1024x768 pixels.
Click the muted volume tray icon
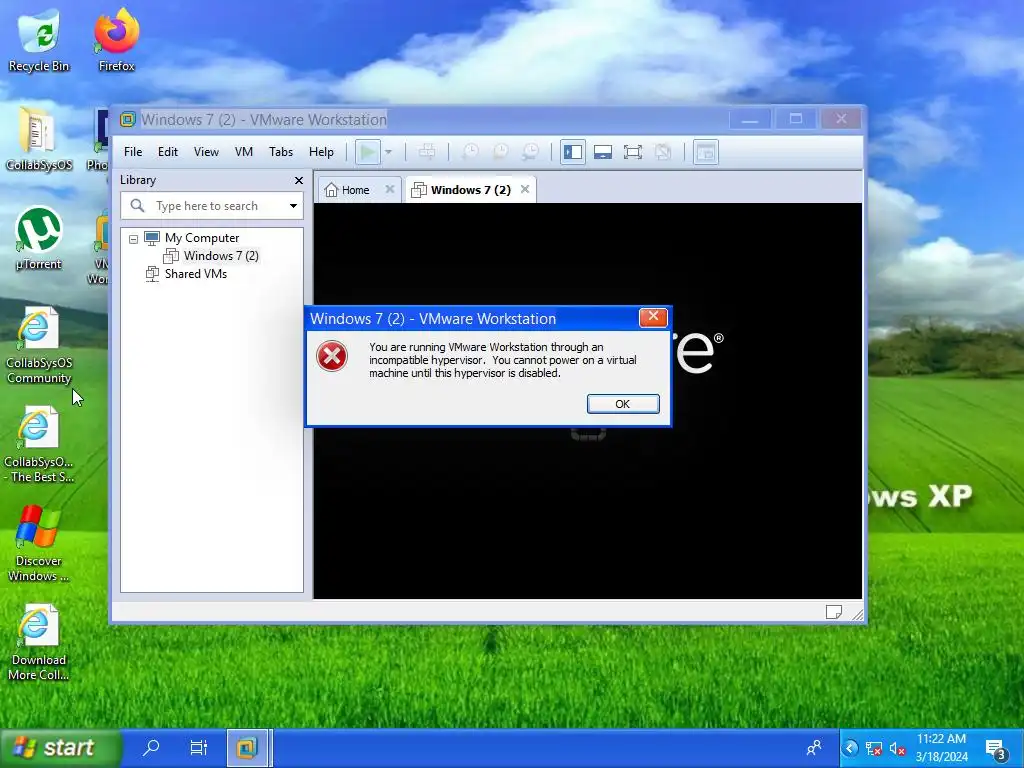(x=897, y=749)
